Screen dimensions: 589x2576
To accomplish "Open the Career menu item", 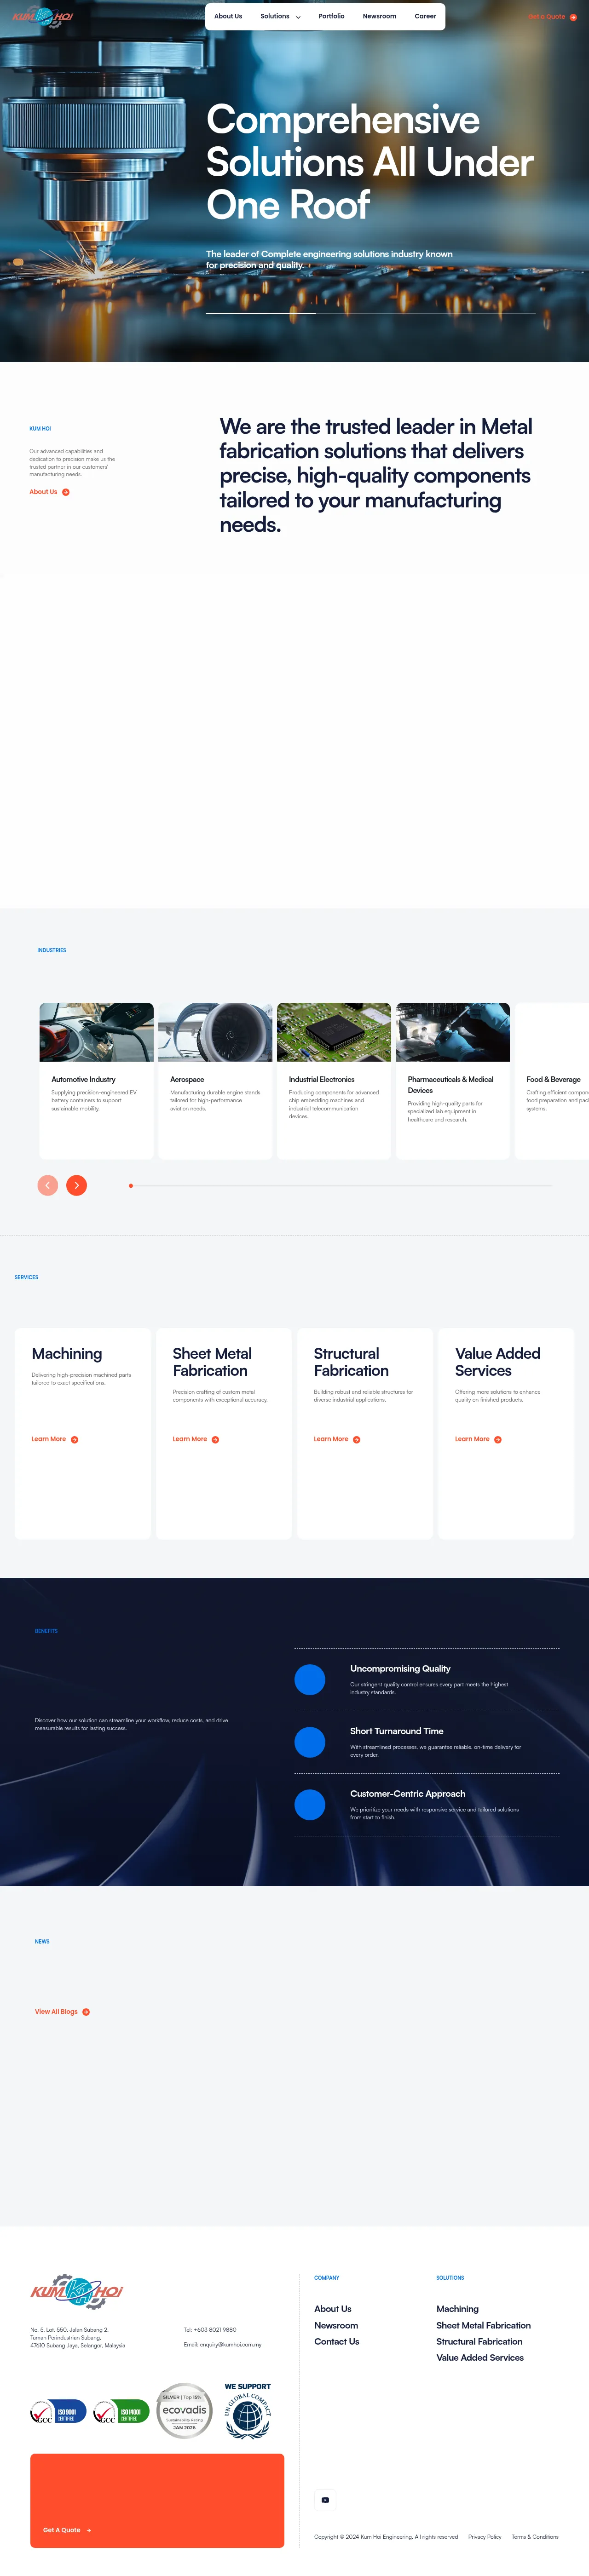I will coord(425,16).
